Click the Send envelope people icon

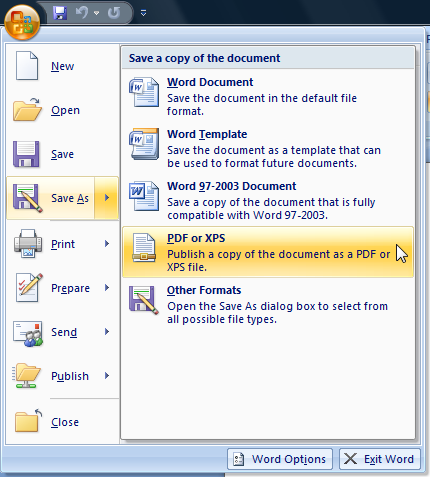28,333
